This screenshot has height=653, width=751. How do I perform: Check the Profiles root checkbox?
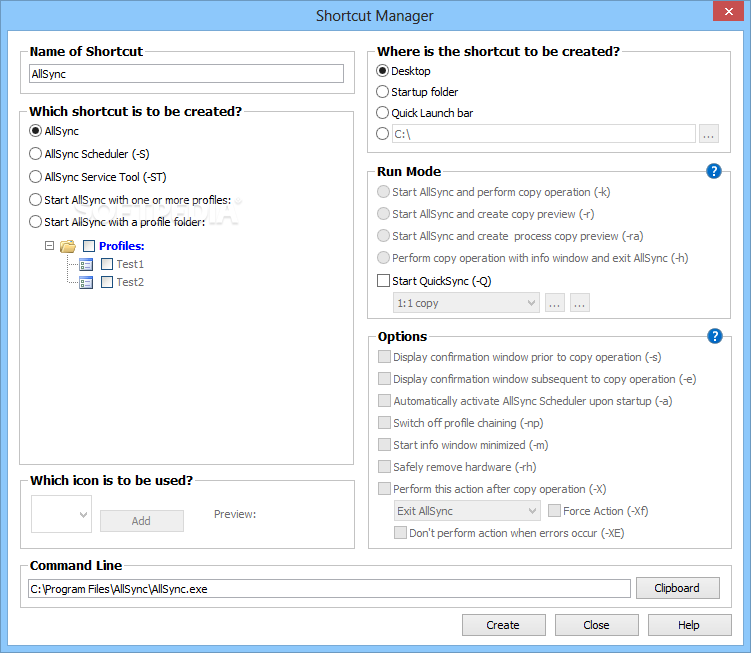coord(89,246)
